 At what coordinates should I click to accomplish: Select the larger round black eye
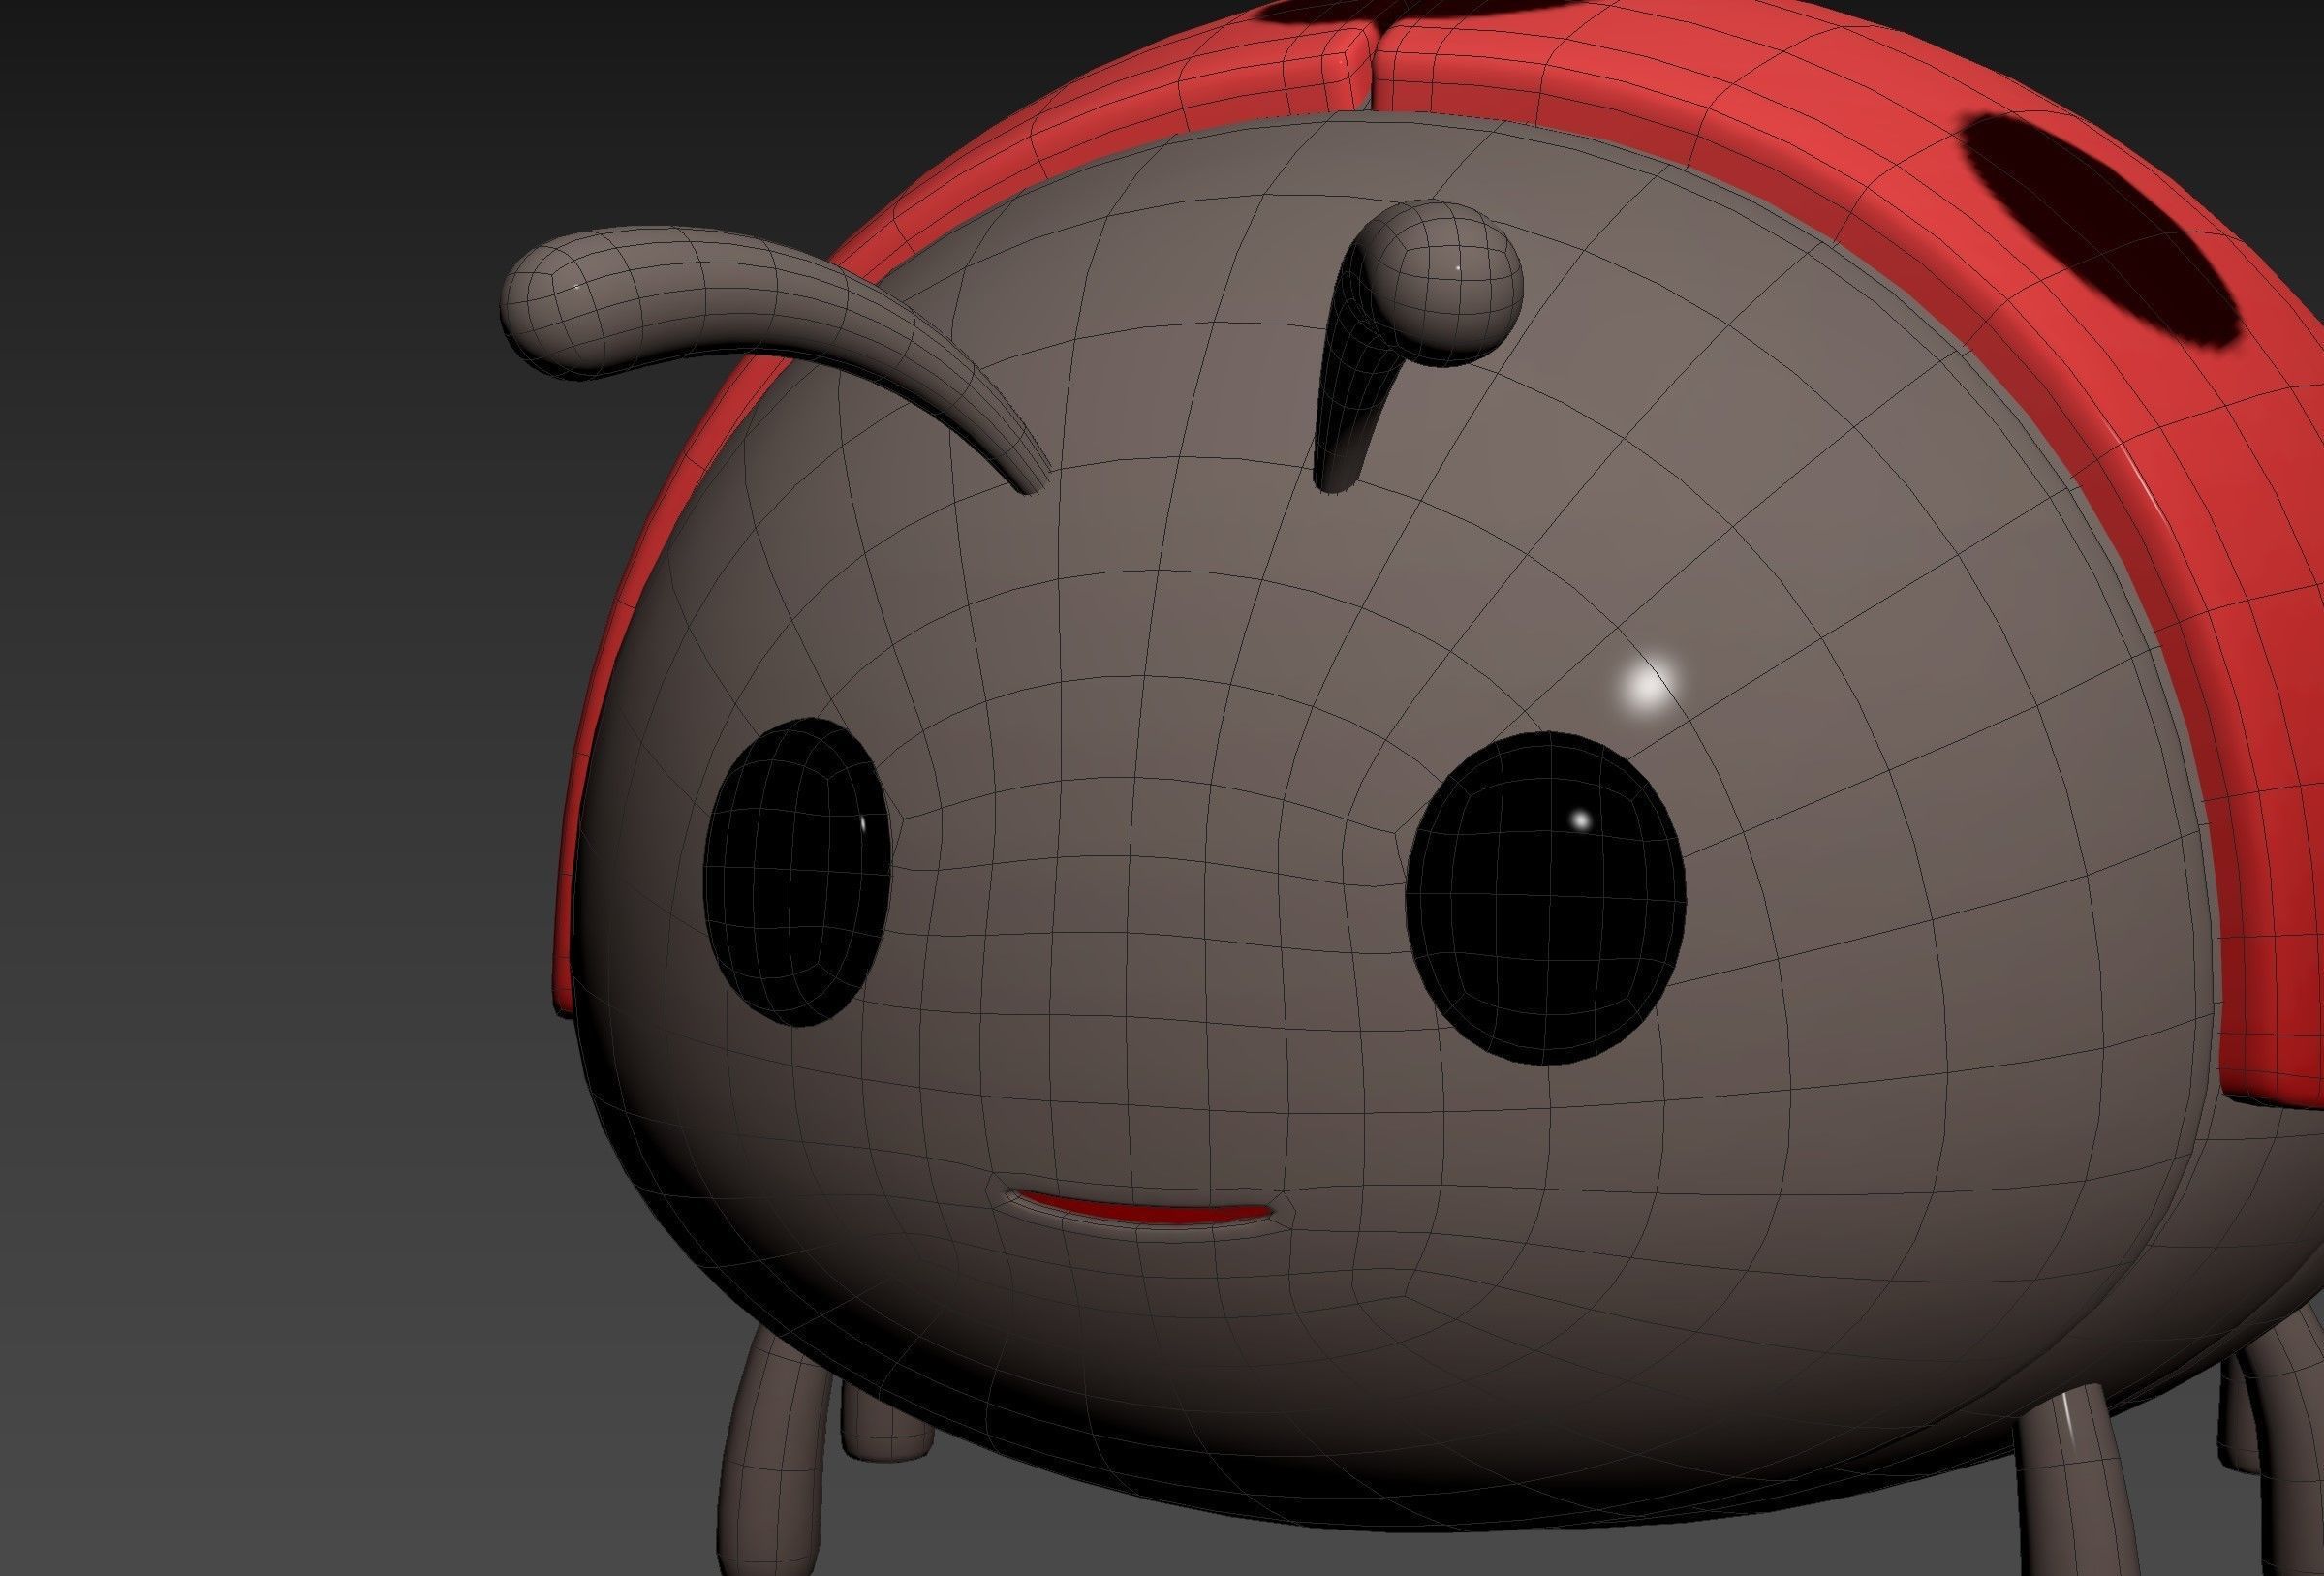click(x=1545, y=897)
